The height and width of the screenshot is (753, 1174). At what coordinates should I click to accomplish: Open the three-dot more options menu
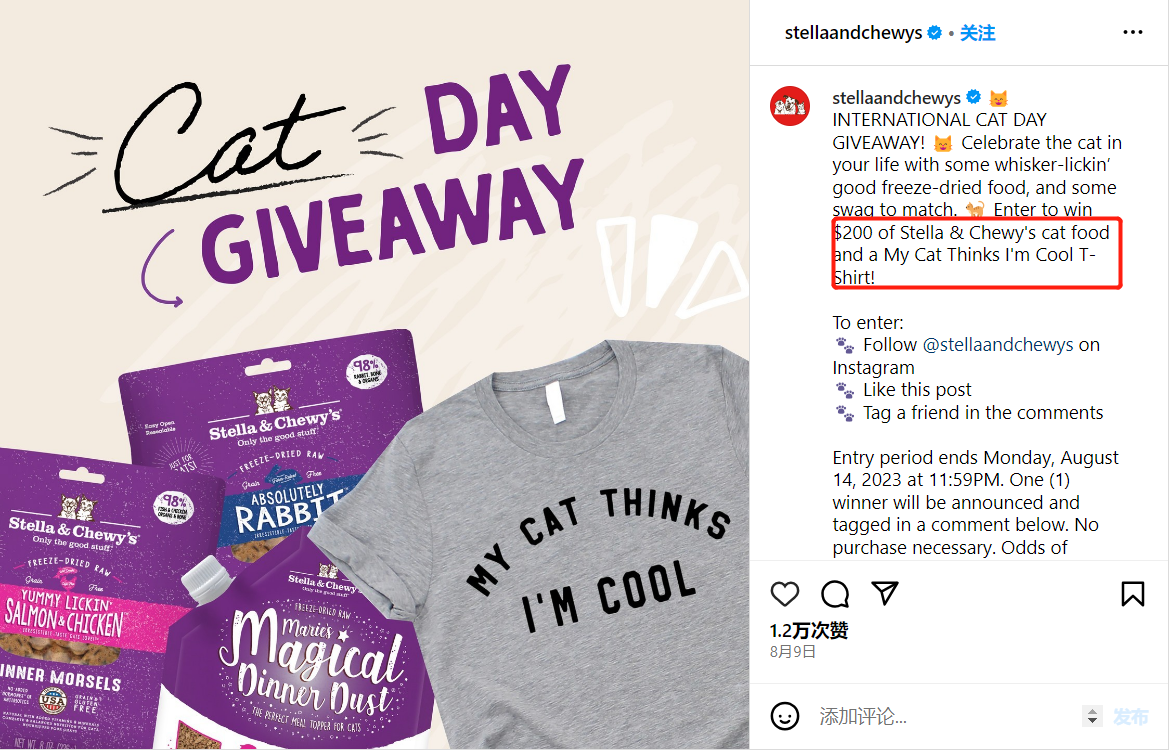click(x=1133, y=32)
